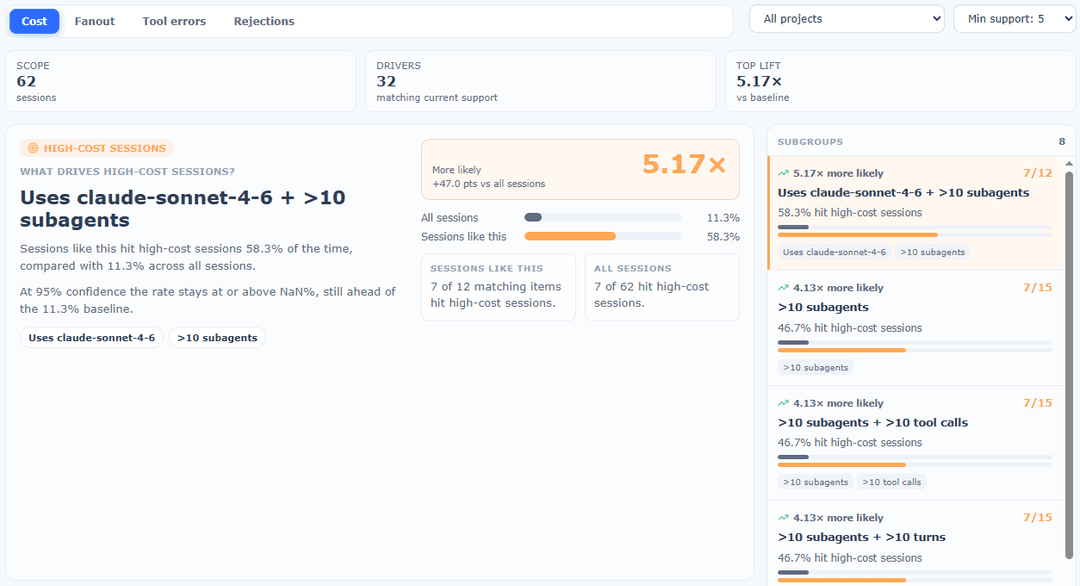Image resolution: width=1080 pixels, height=586 pixels.
Task: Click trend arrow icon on 5.17× subgroup
Action: [783, 174]
